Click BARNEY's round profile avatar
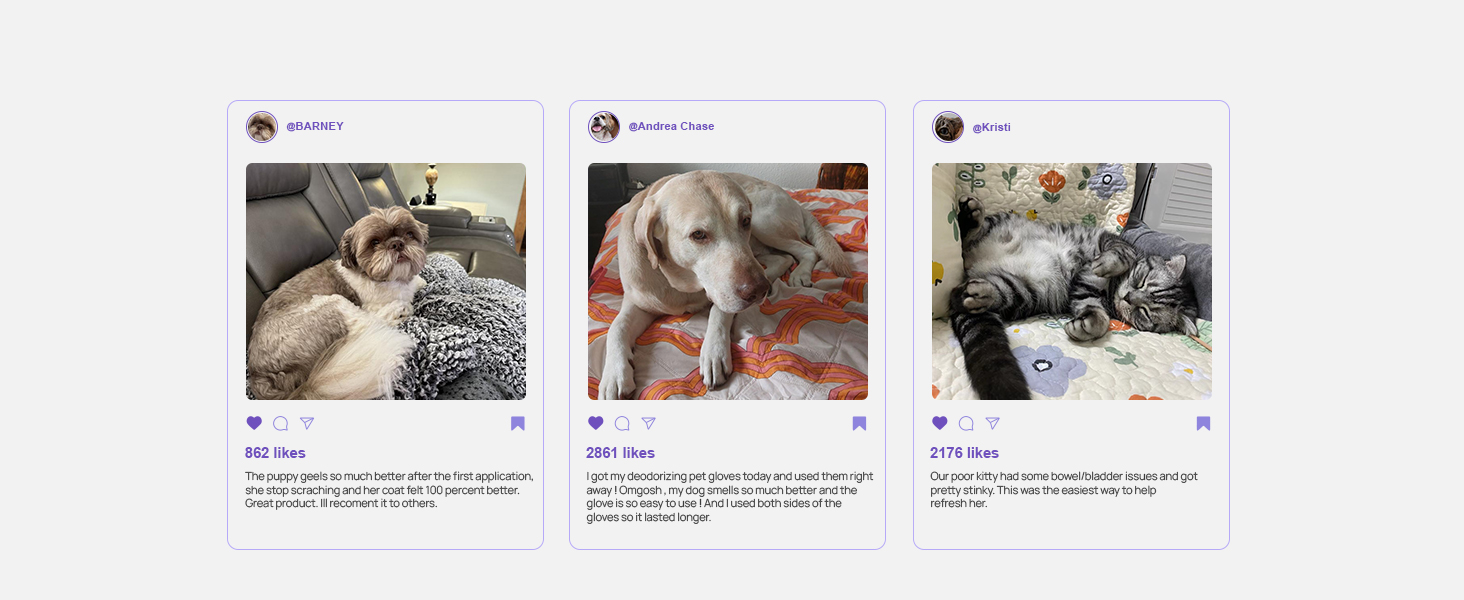This screenshot has height=600, width=1464. [262, 127]
